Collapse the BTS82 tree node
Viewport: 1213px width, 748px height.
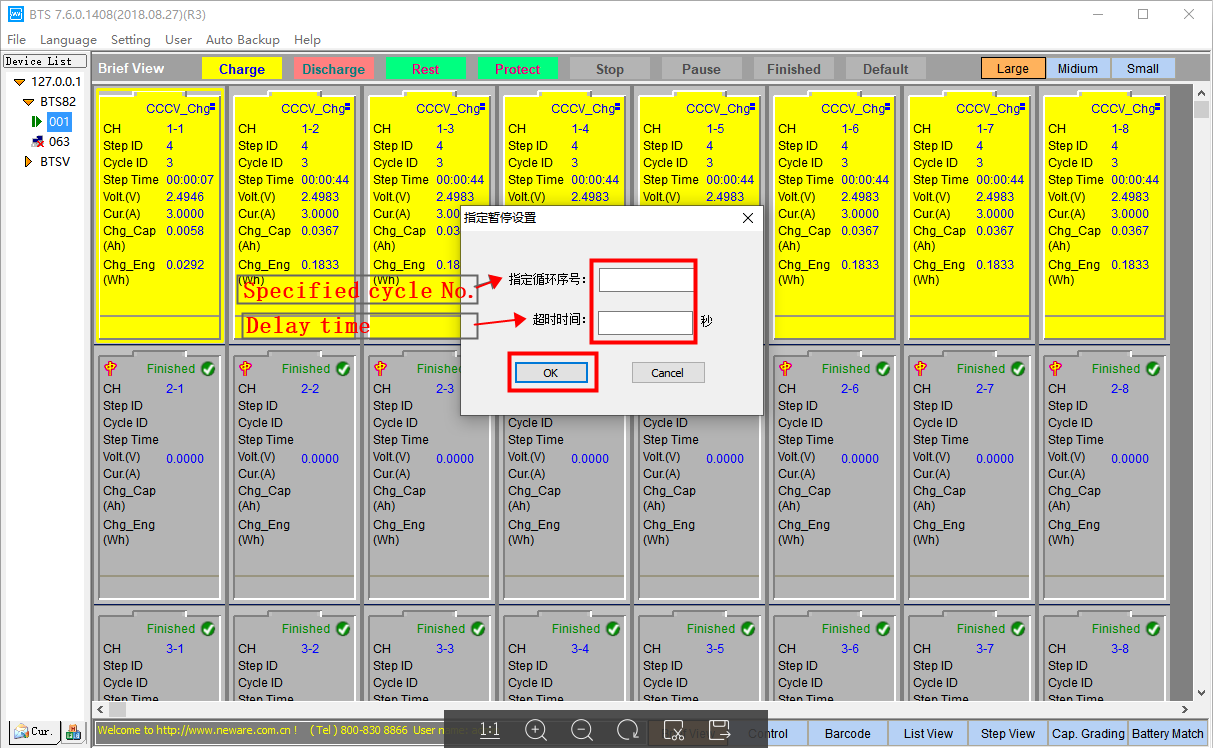(x=28, y=102)
